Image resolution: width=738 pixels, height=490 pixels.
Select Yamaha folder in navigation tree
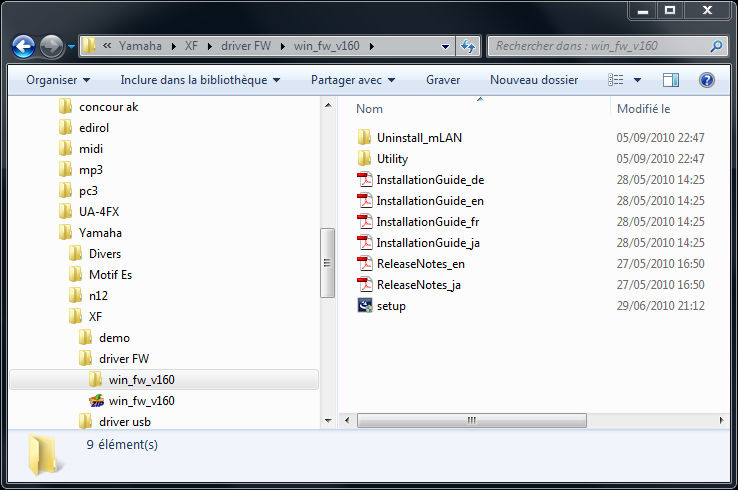pos(100,233)
